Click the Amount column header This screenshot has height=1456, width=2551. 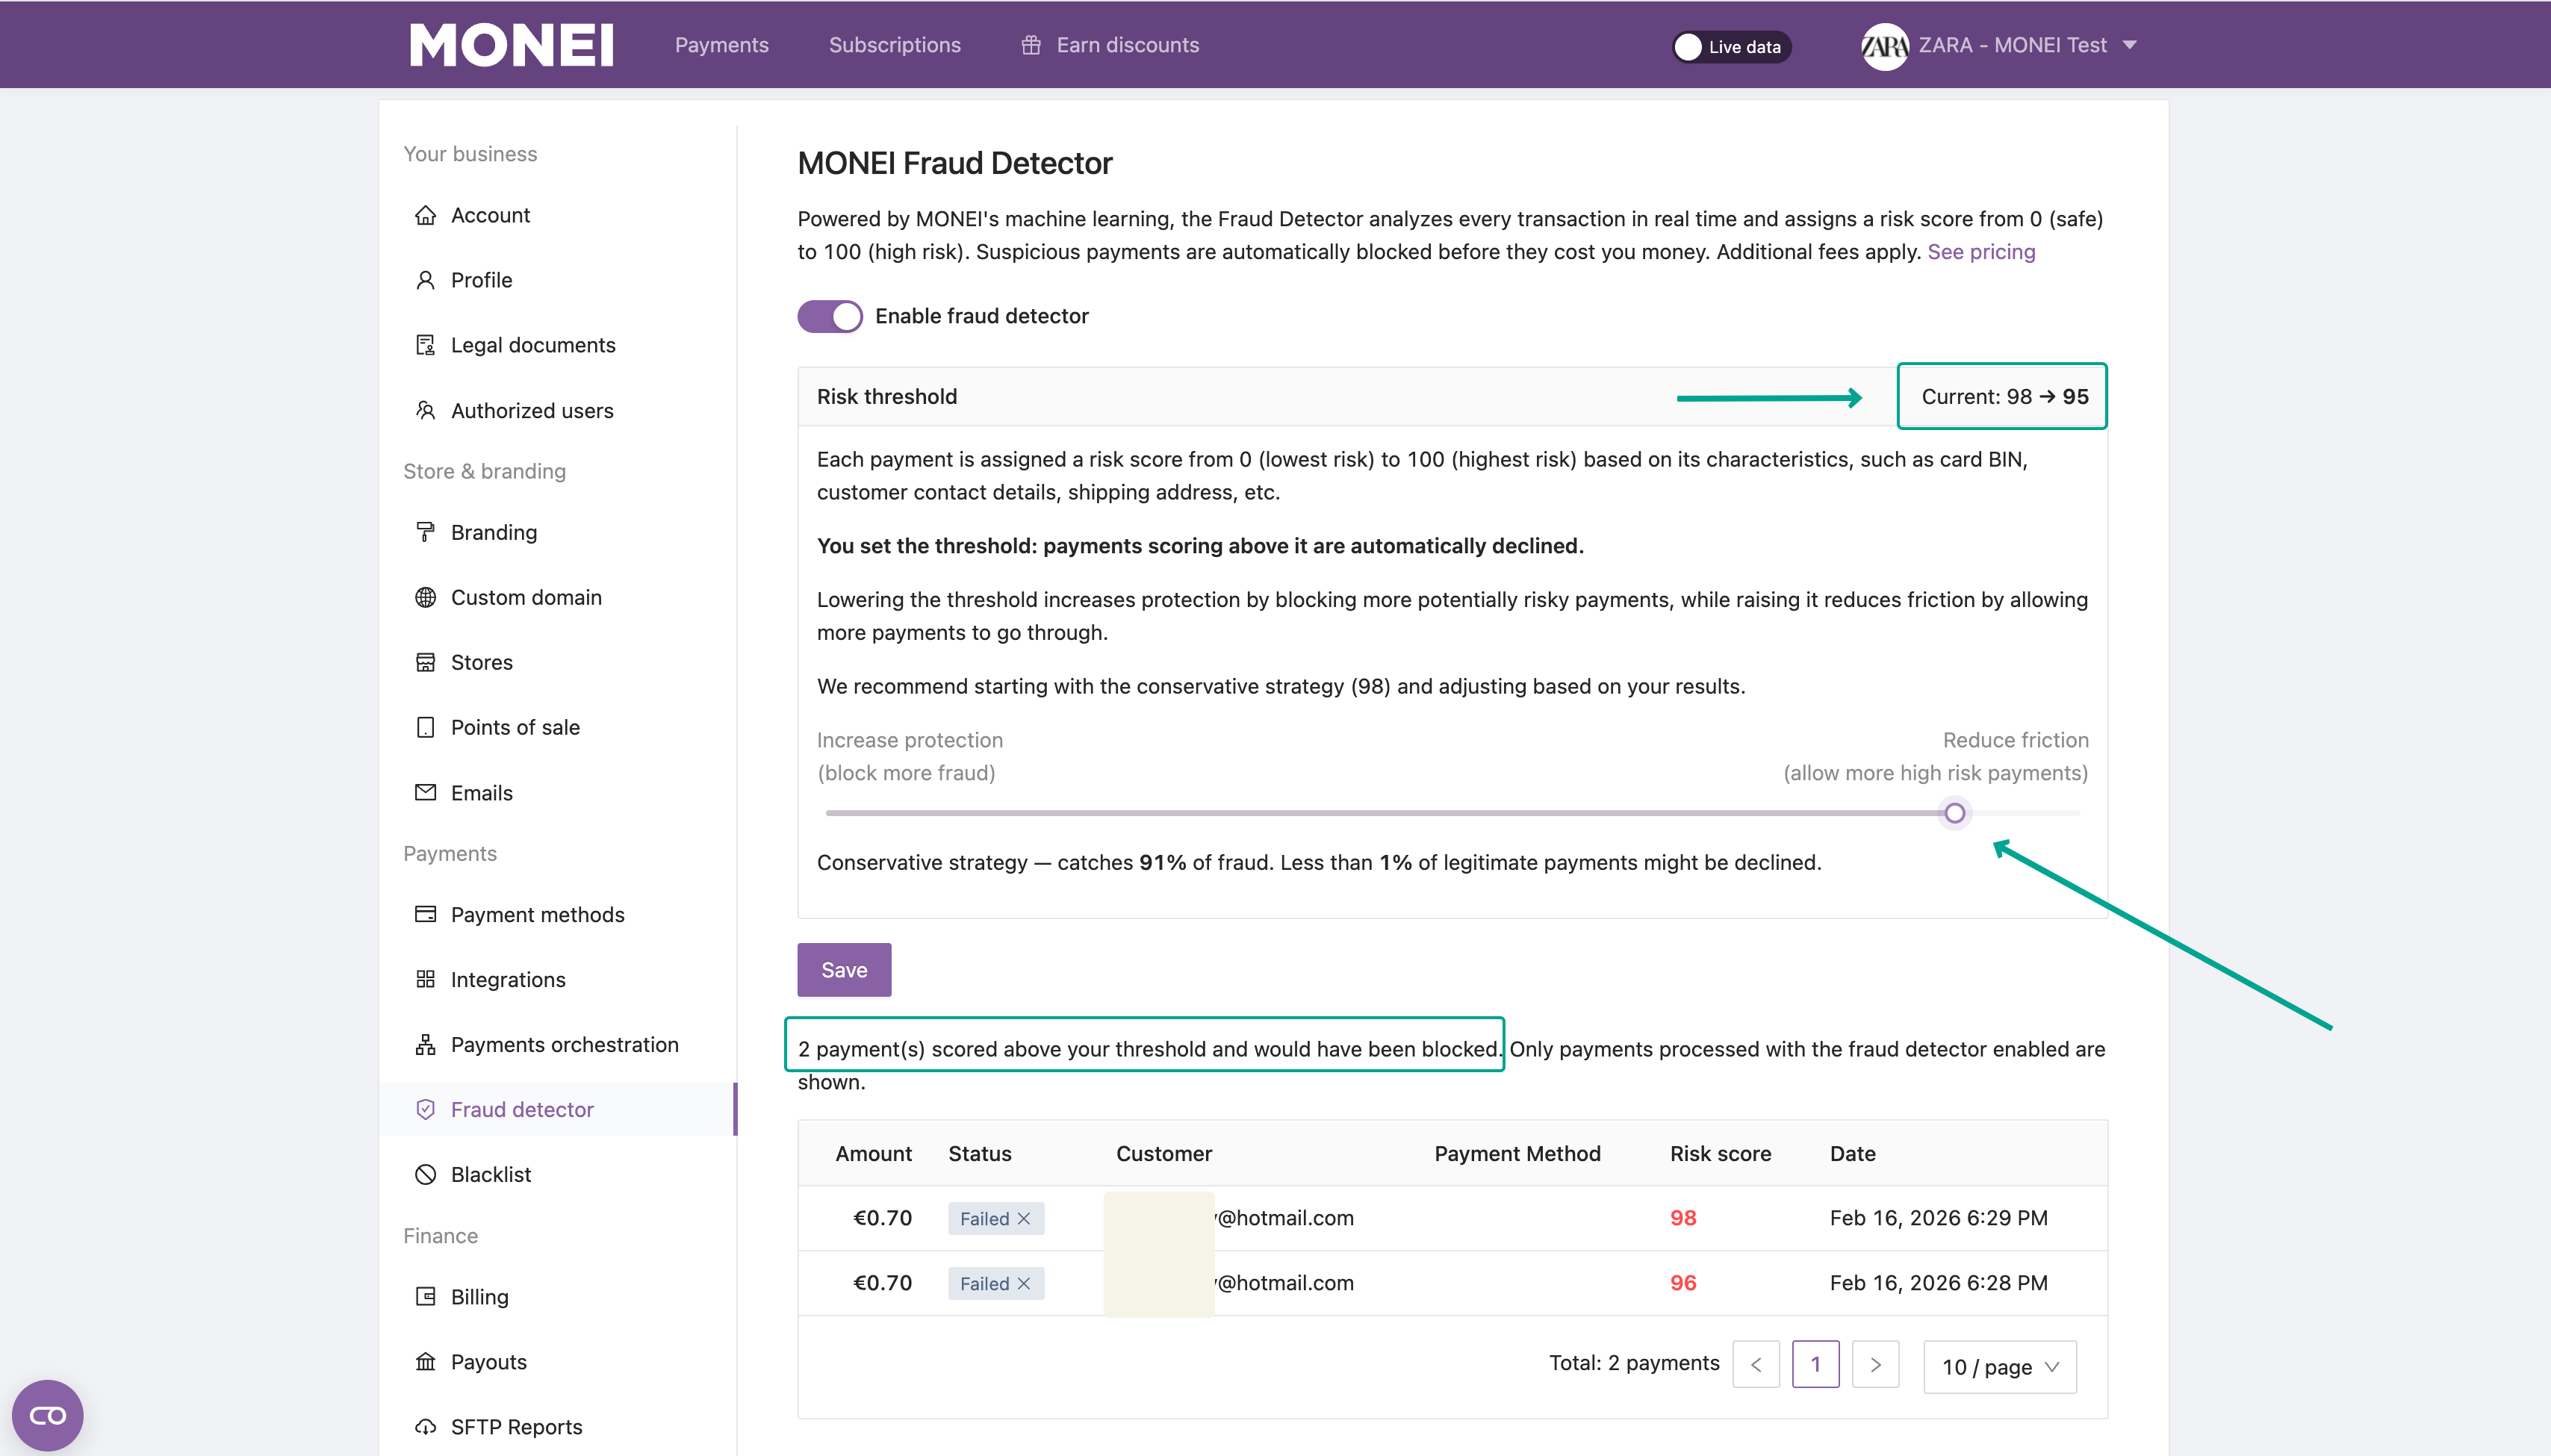click(x=873, y=1153)
